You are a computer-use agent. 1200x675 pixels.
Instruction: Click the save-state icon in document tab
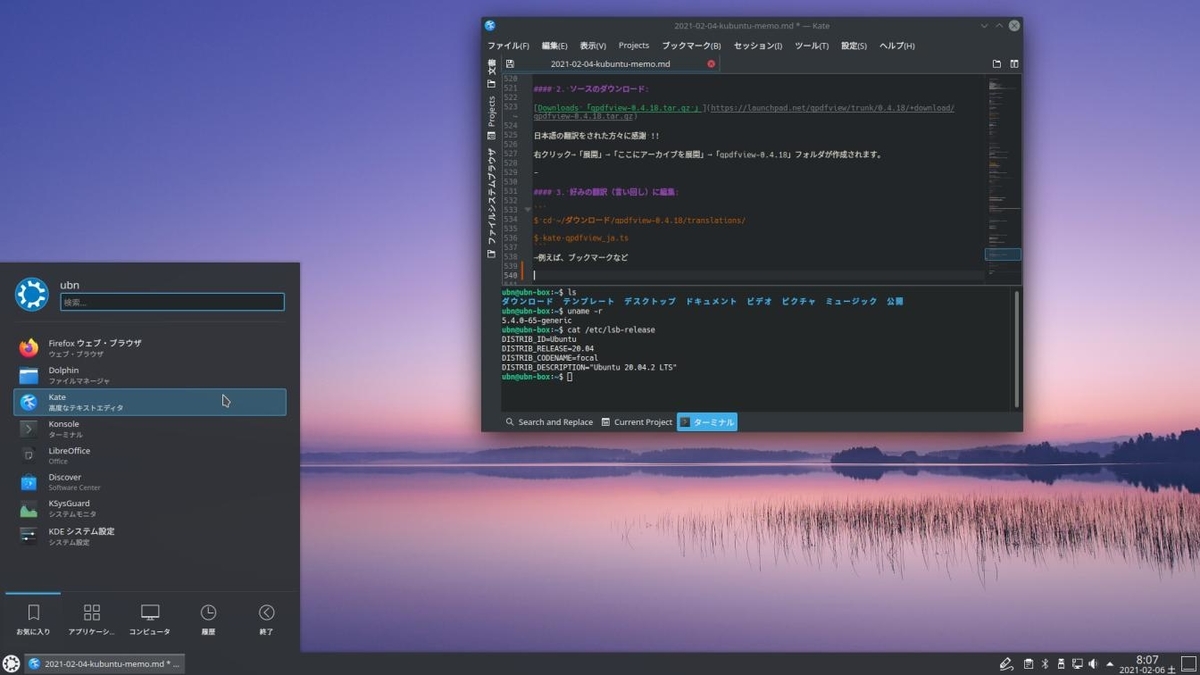click(510, 64)
